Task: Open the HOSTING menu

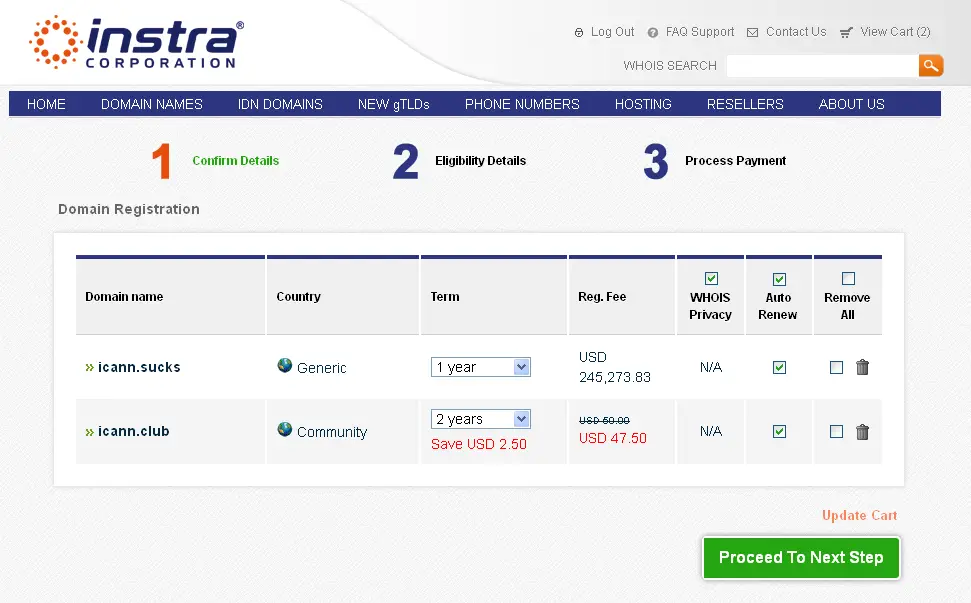Action: pyautogui.click(x=643, y=104)
